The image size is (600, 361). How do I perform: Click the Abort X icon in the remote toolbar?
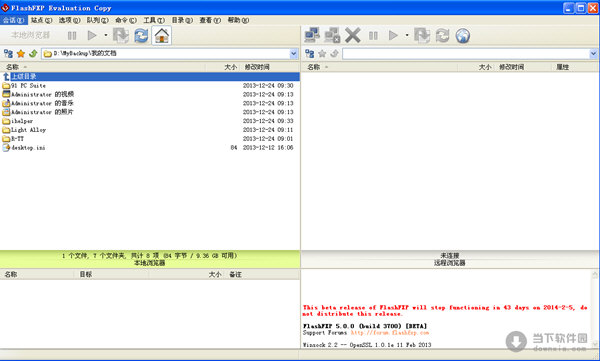point(352,35)
